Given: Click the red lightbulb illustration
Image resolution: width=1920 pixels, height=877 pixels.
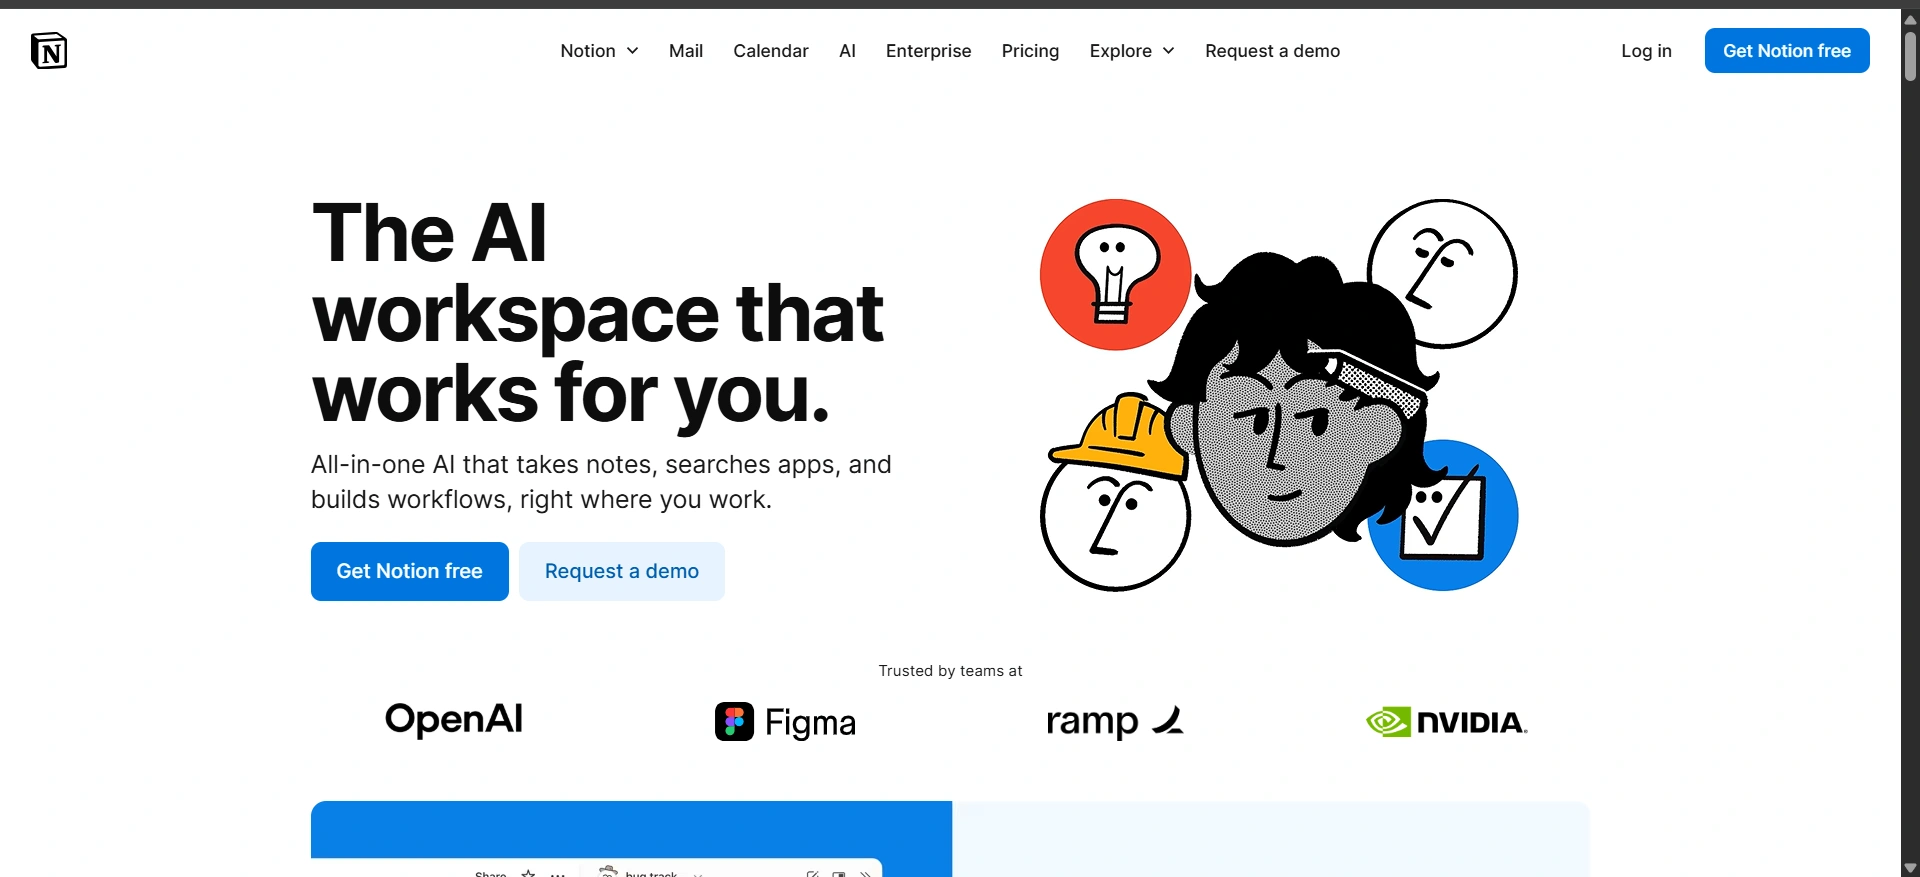Looking at the screenshot, I should (1115, 274).
